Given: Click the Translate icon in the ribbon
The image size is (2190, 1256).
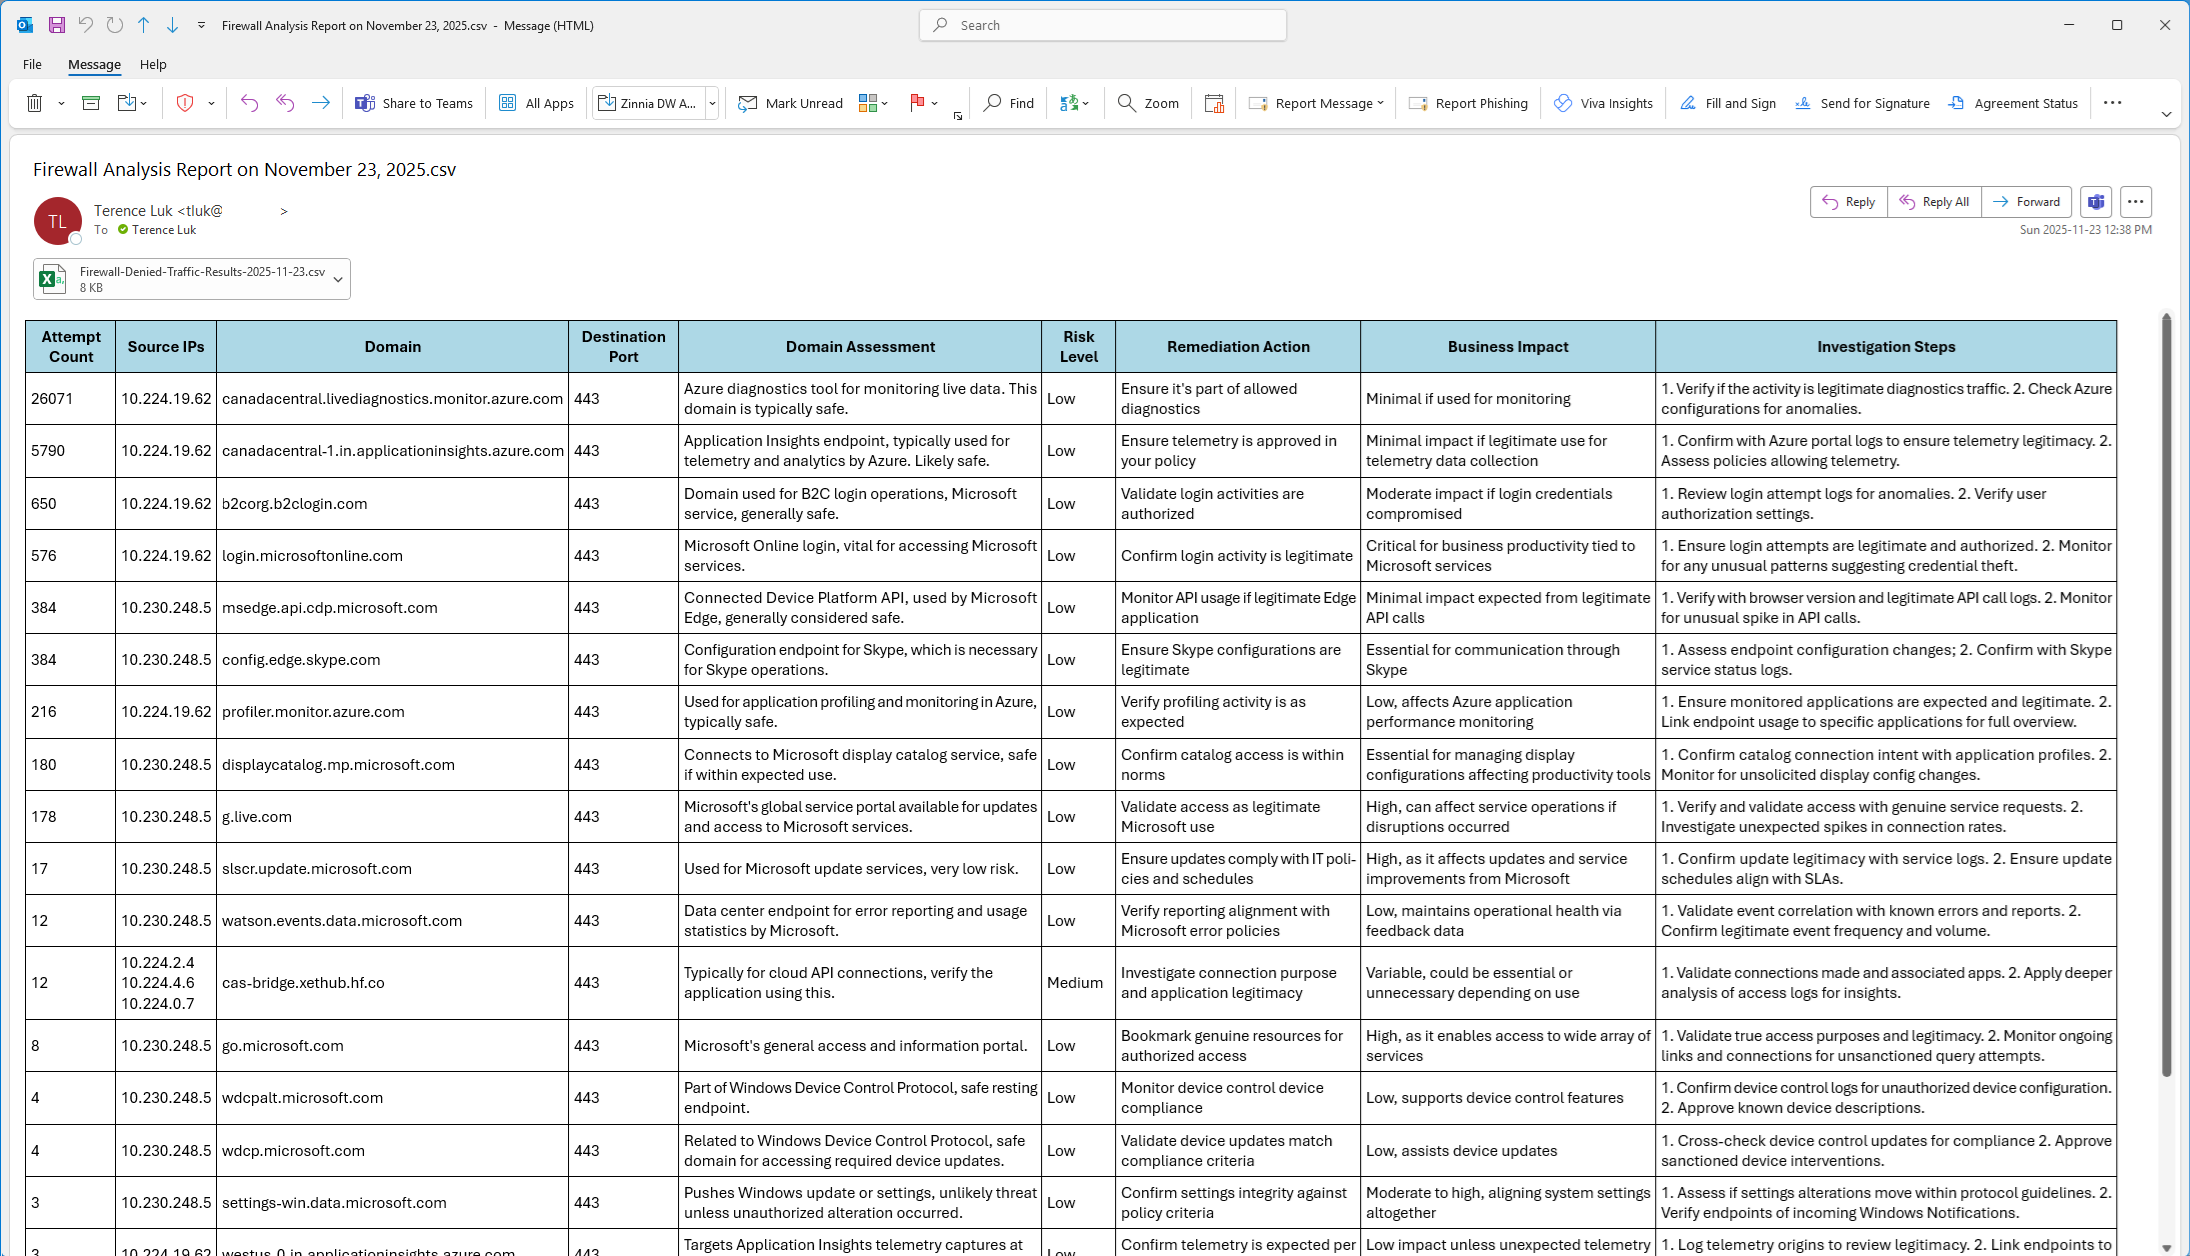Looking at the screenshot, I should pos(1070,103).
